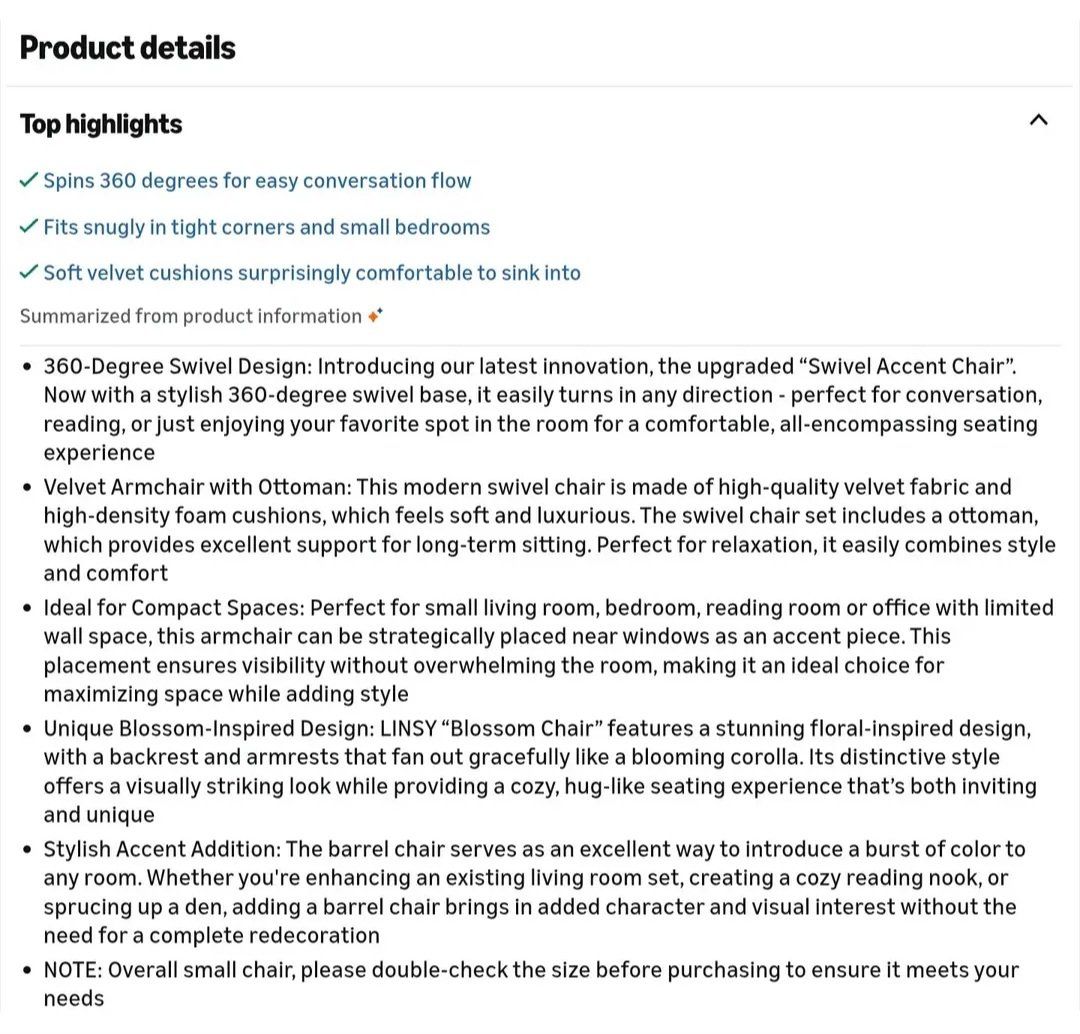The image size is (1080, 1034).
Task: Click the Product details heading
Action: tap(127, 47)
